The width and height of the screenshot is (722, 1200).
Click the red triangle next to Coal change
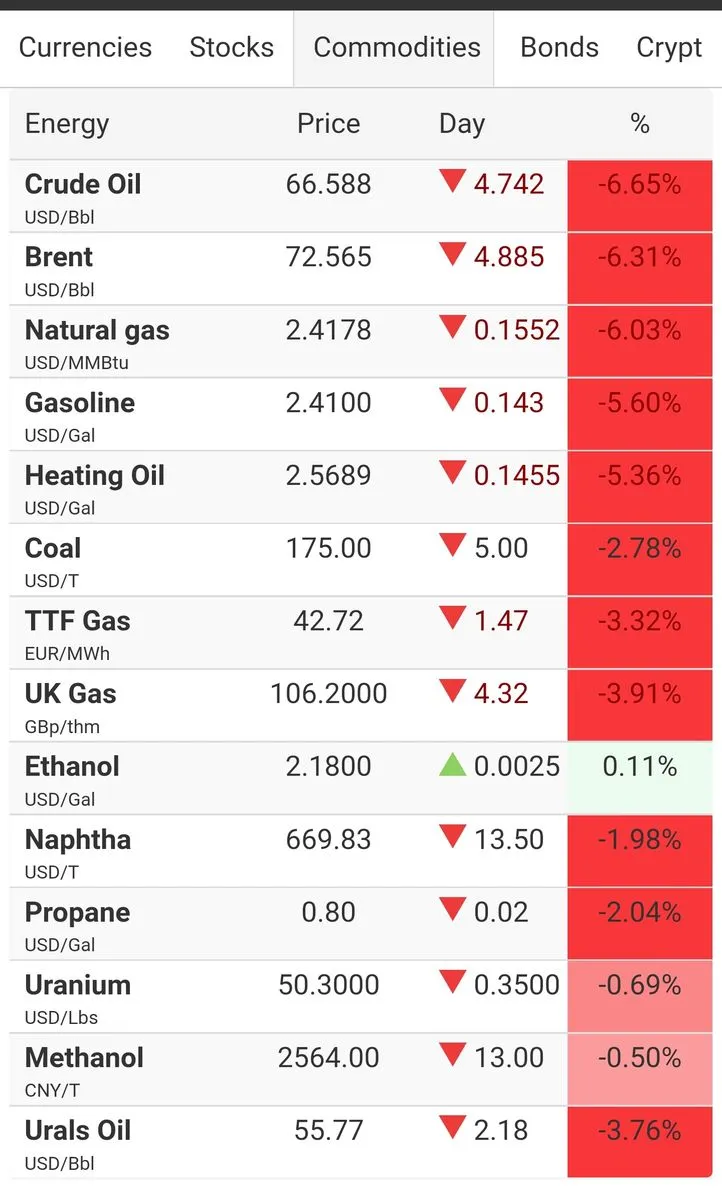click(452, 545)
